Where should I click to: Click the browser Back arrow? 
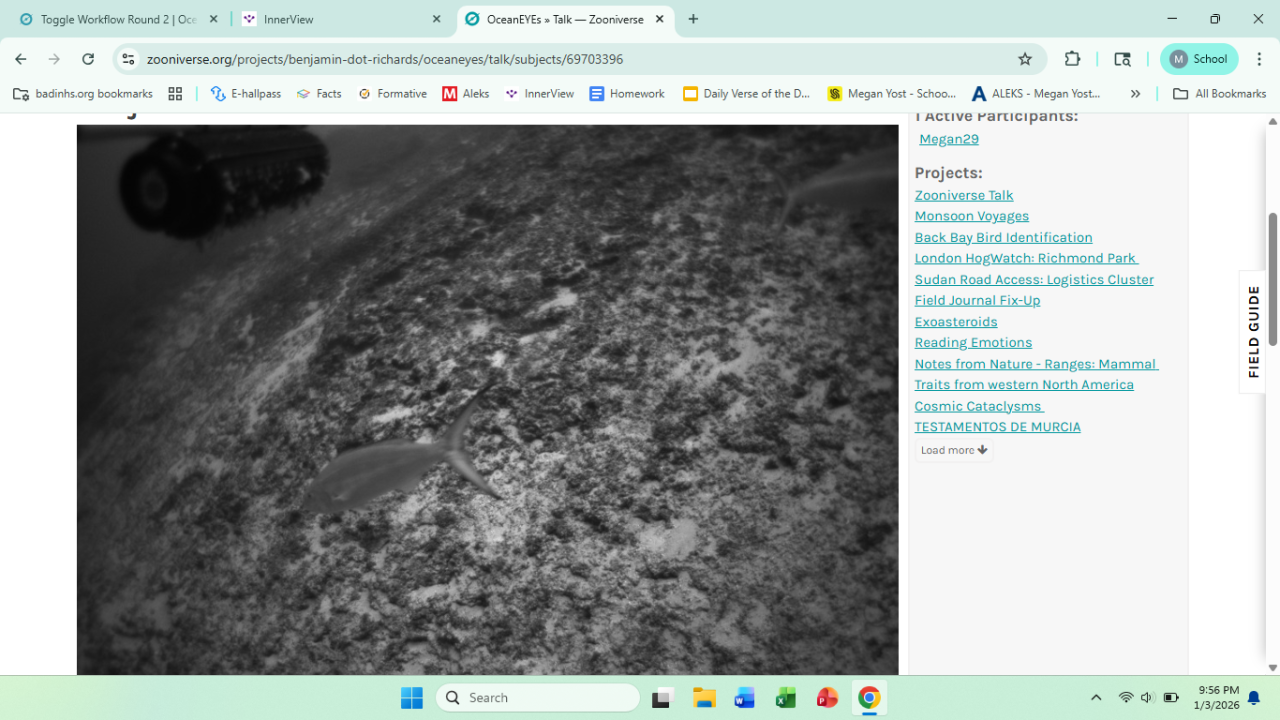click(x=21, y=59)
